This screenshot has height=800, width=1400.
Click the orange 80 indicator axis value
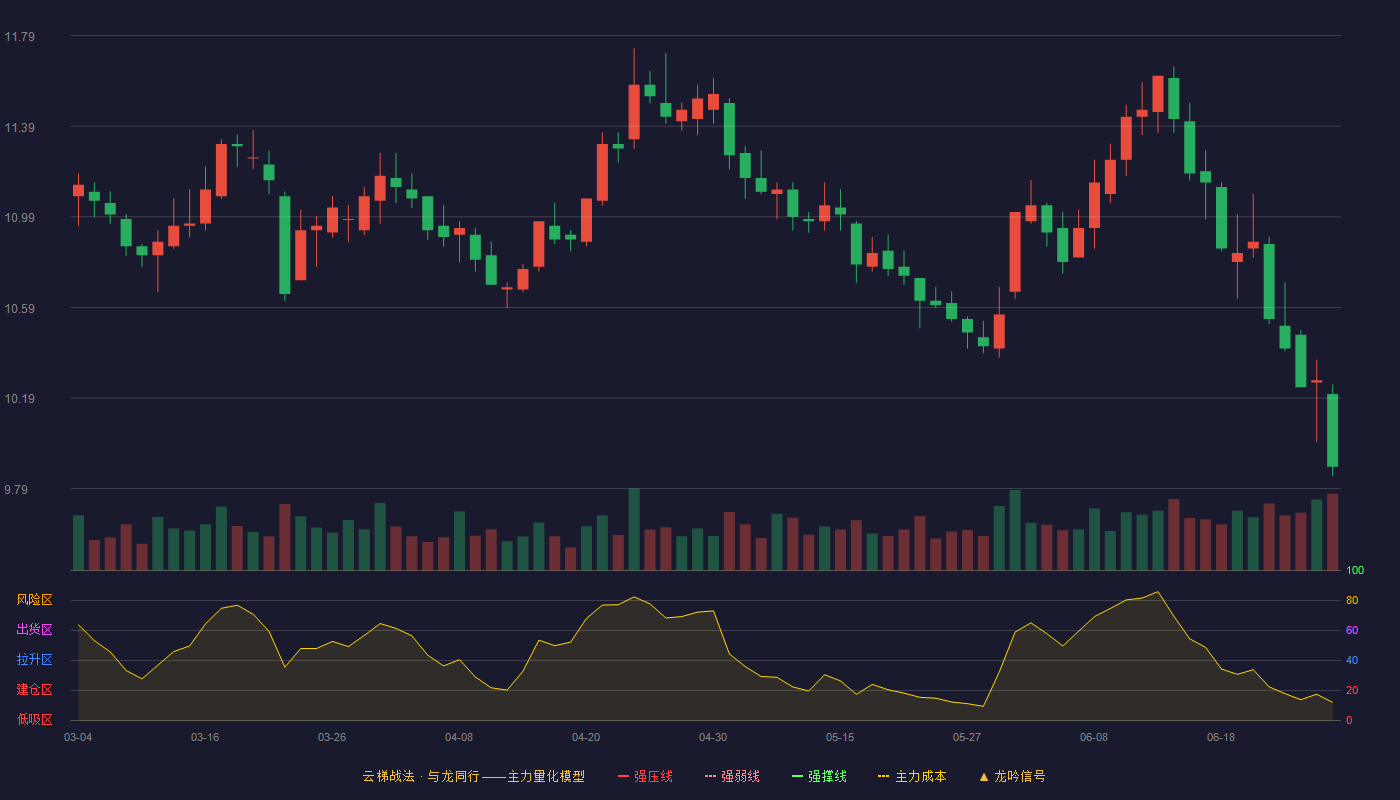[1352, 601]
